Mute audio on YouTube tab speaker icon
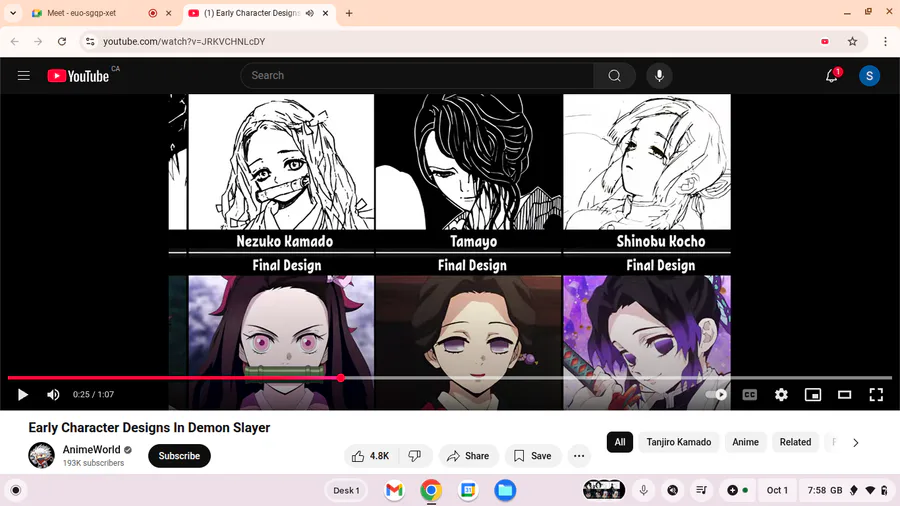900x506 pixels. pos(309,13)
